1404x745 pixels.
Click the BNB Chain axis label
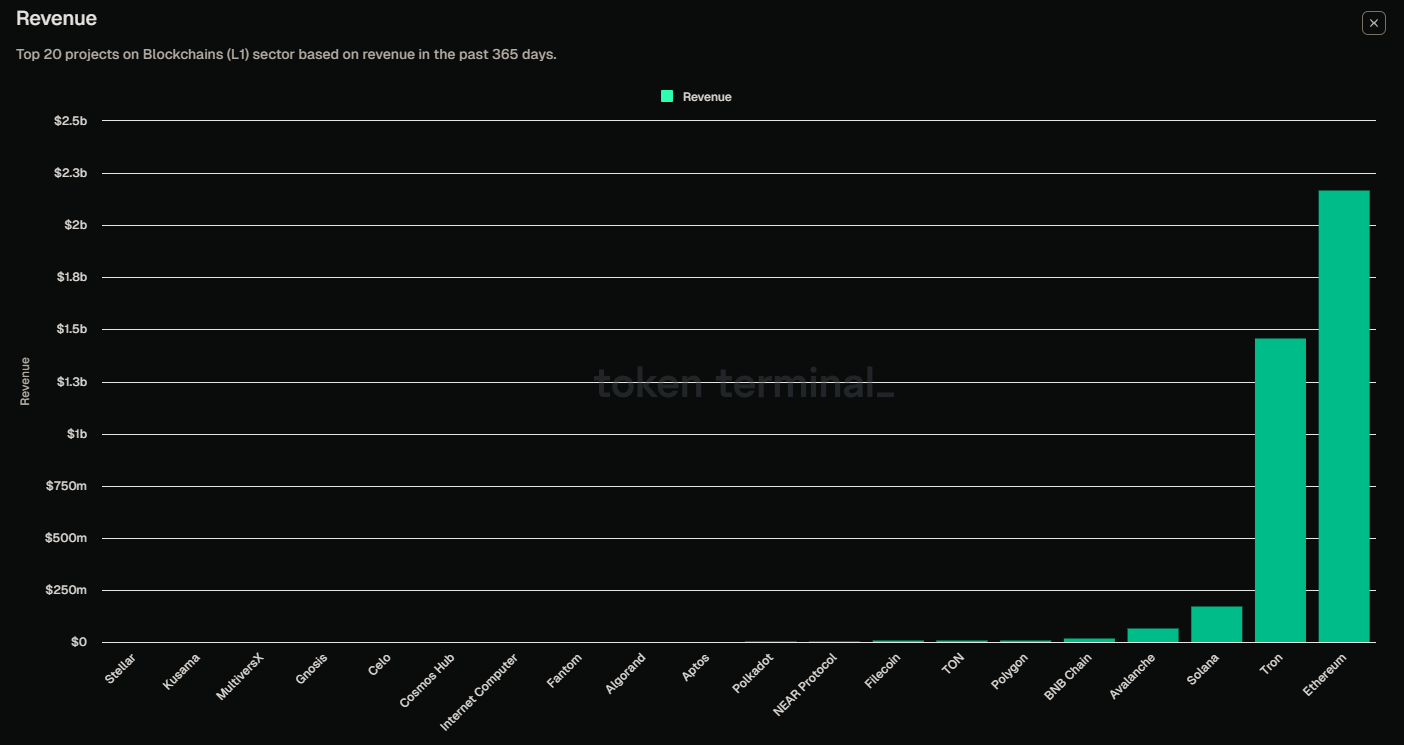(x=1068, y=677)
